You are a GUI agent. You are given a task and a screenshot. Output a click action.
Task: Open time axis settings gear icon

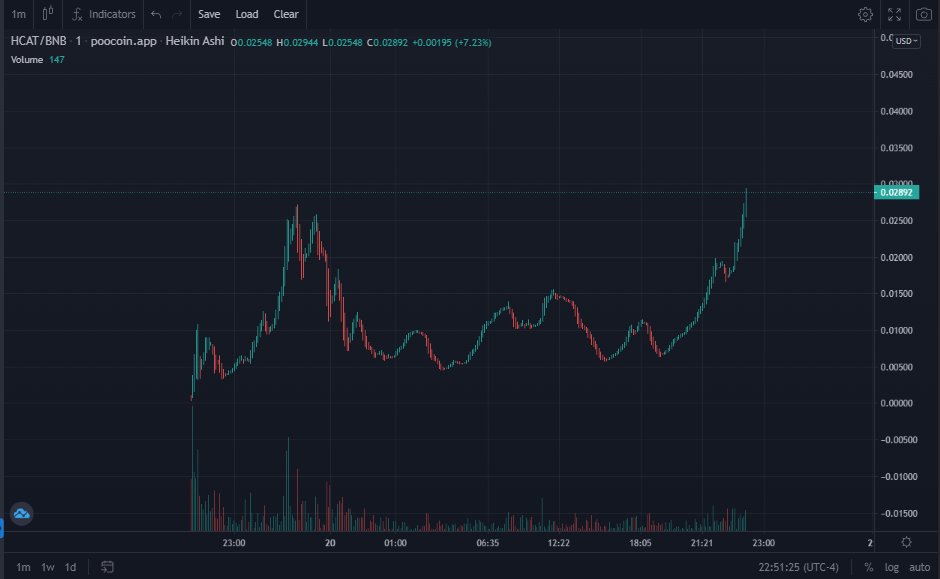pyautogui.click(x=906, y=542)
